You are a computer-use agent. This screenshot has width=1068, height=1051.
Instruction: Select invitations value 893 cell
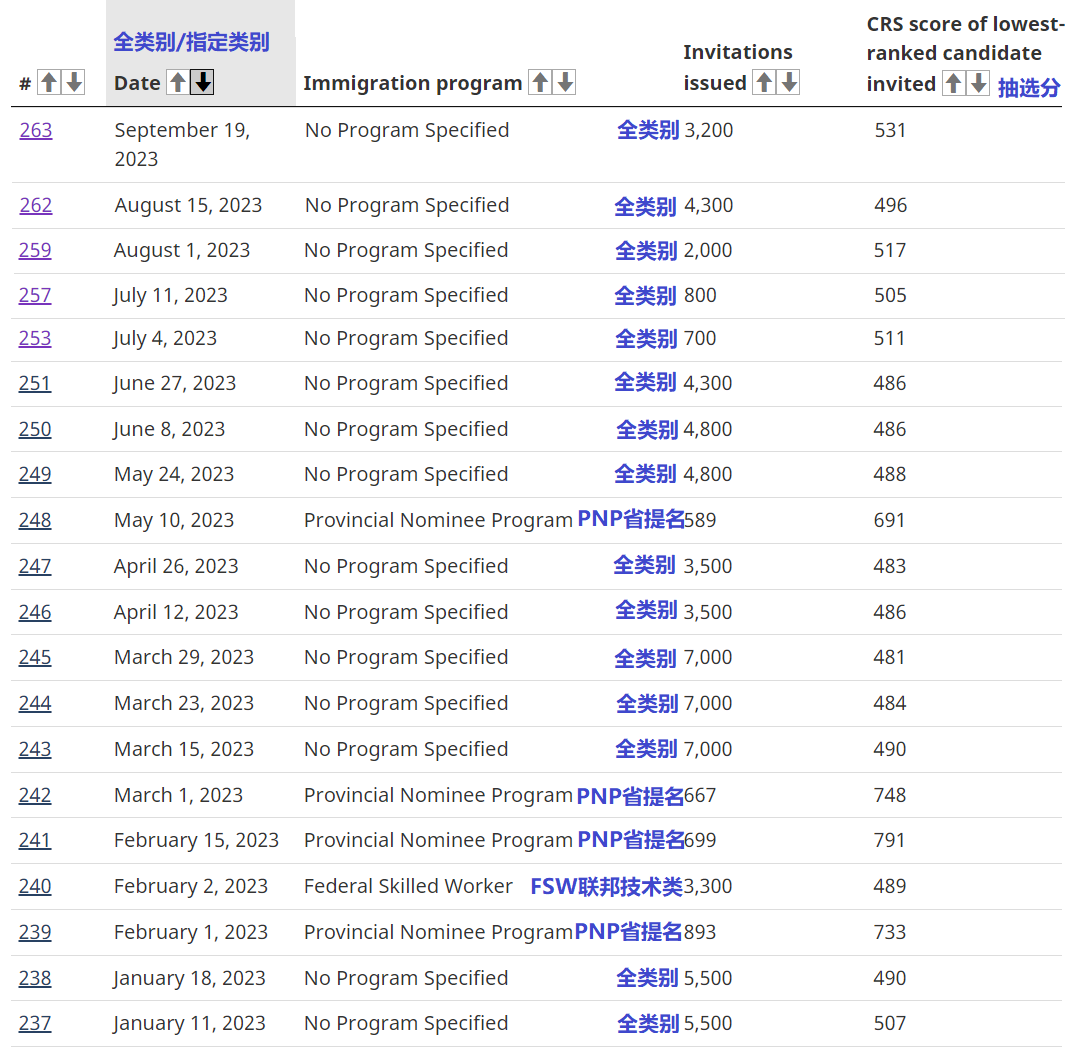[x=700, y=932]
